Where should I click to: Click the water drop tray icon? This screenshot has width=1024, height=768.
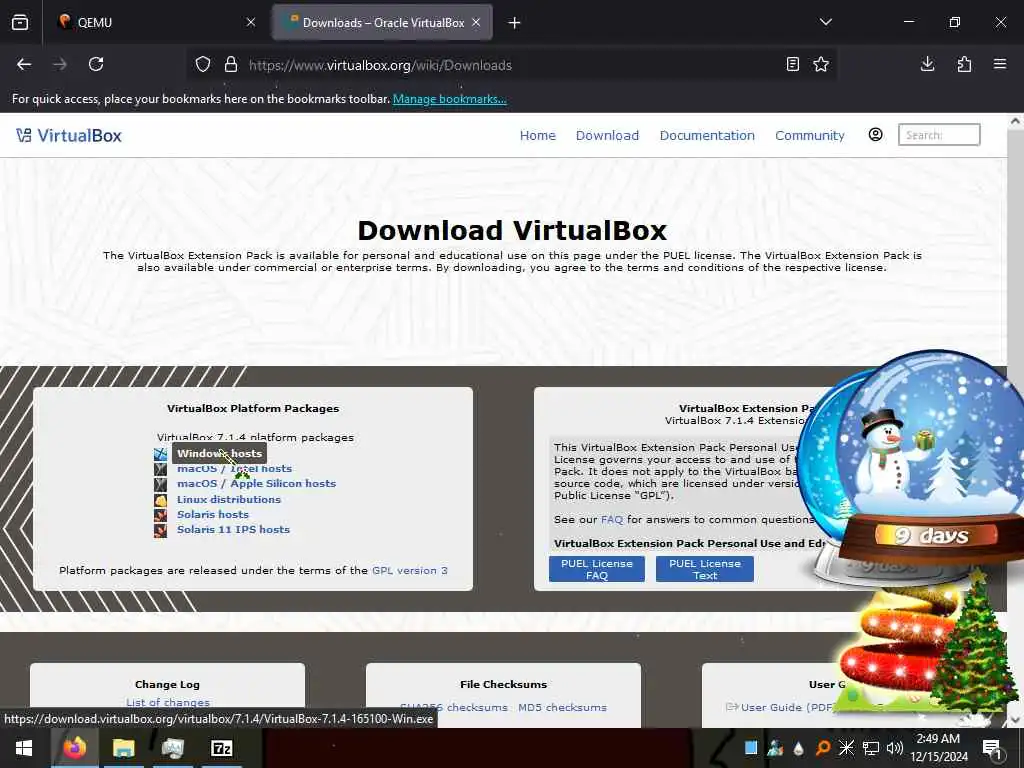point(799,748)
